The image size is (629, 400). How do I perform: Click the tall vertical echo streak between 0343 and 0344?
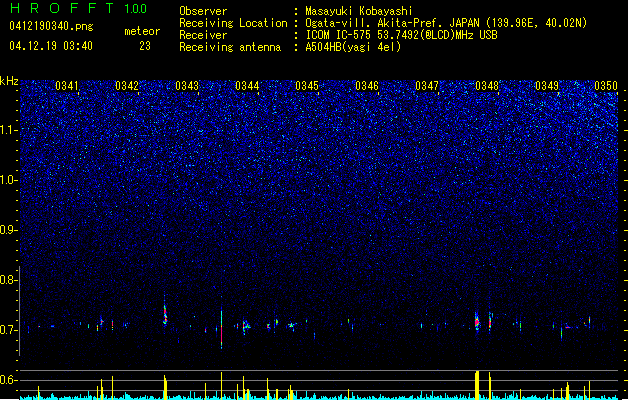click(221, 328)
